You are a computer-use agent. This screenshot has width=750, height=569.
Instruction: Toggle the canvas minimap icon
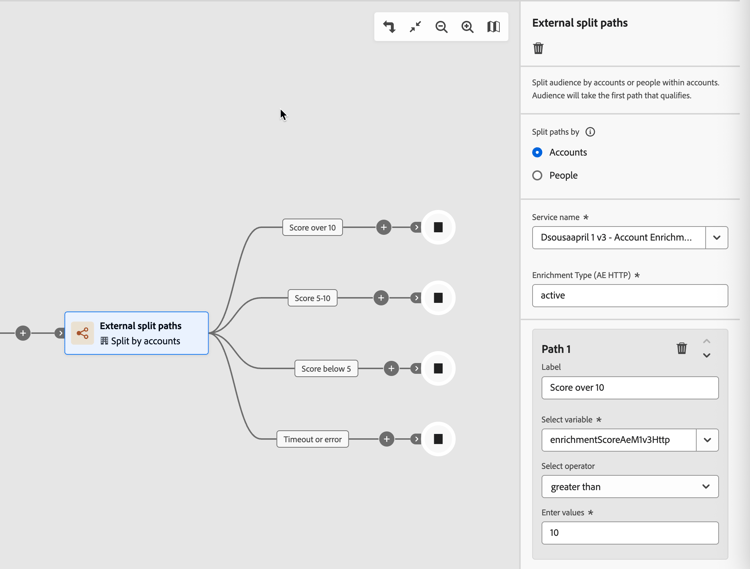click(493, 27)
